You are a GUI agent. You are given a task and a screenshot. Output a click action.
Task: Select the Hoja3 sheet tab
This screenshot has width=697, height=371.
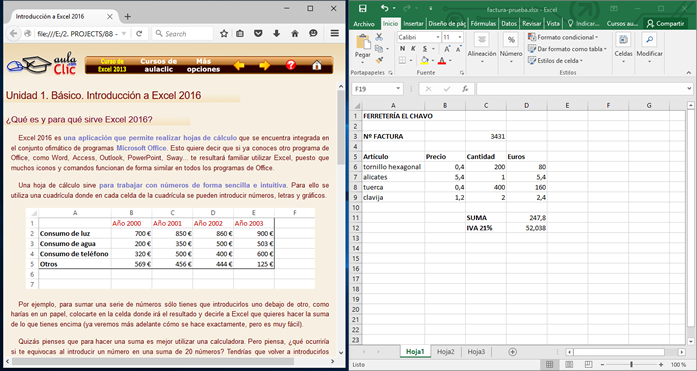tap(476, 351)
